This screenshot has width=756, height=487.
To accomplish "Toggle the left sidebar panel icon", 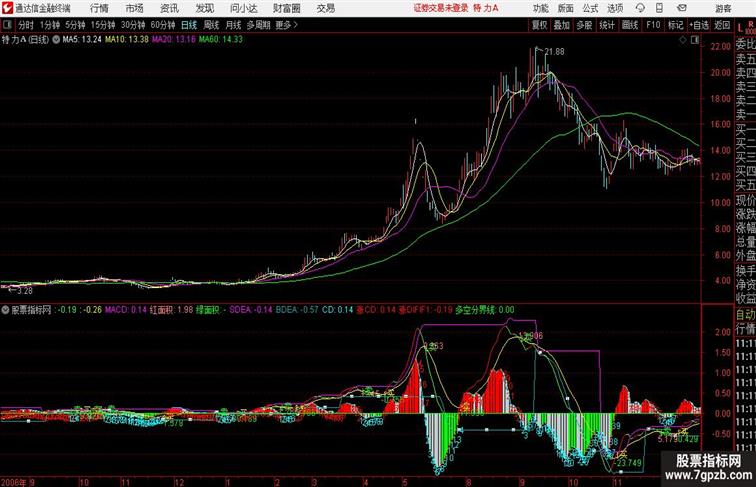I will click(7, 25).
